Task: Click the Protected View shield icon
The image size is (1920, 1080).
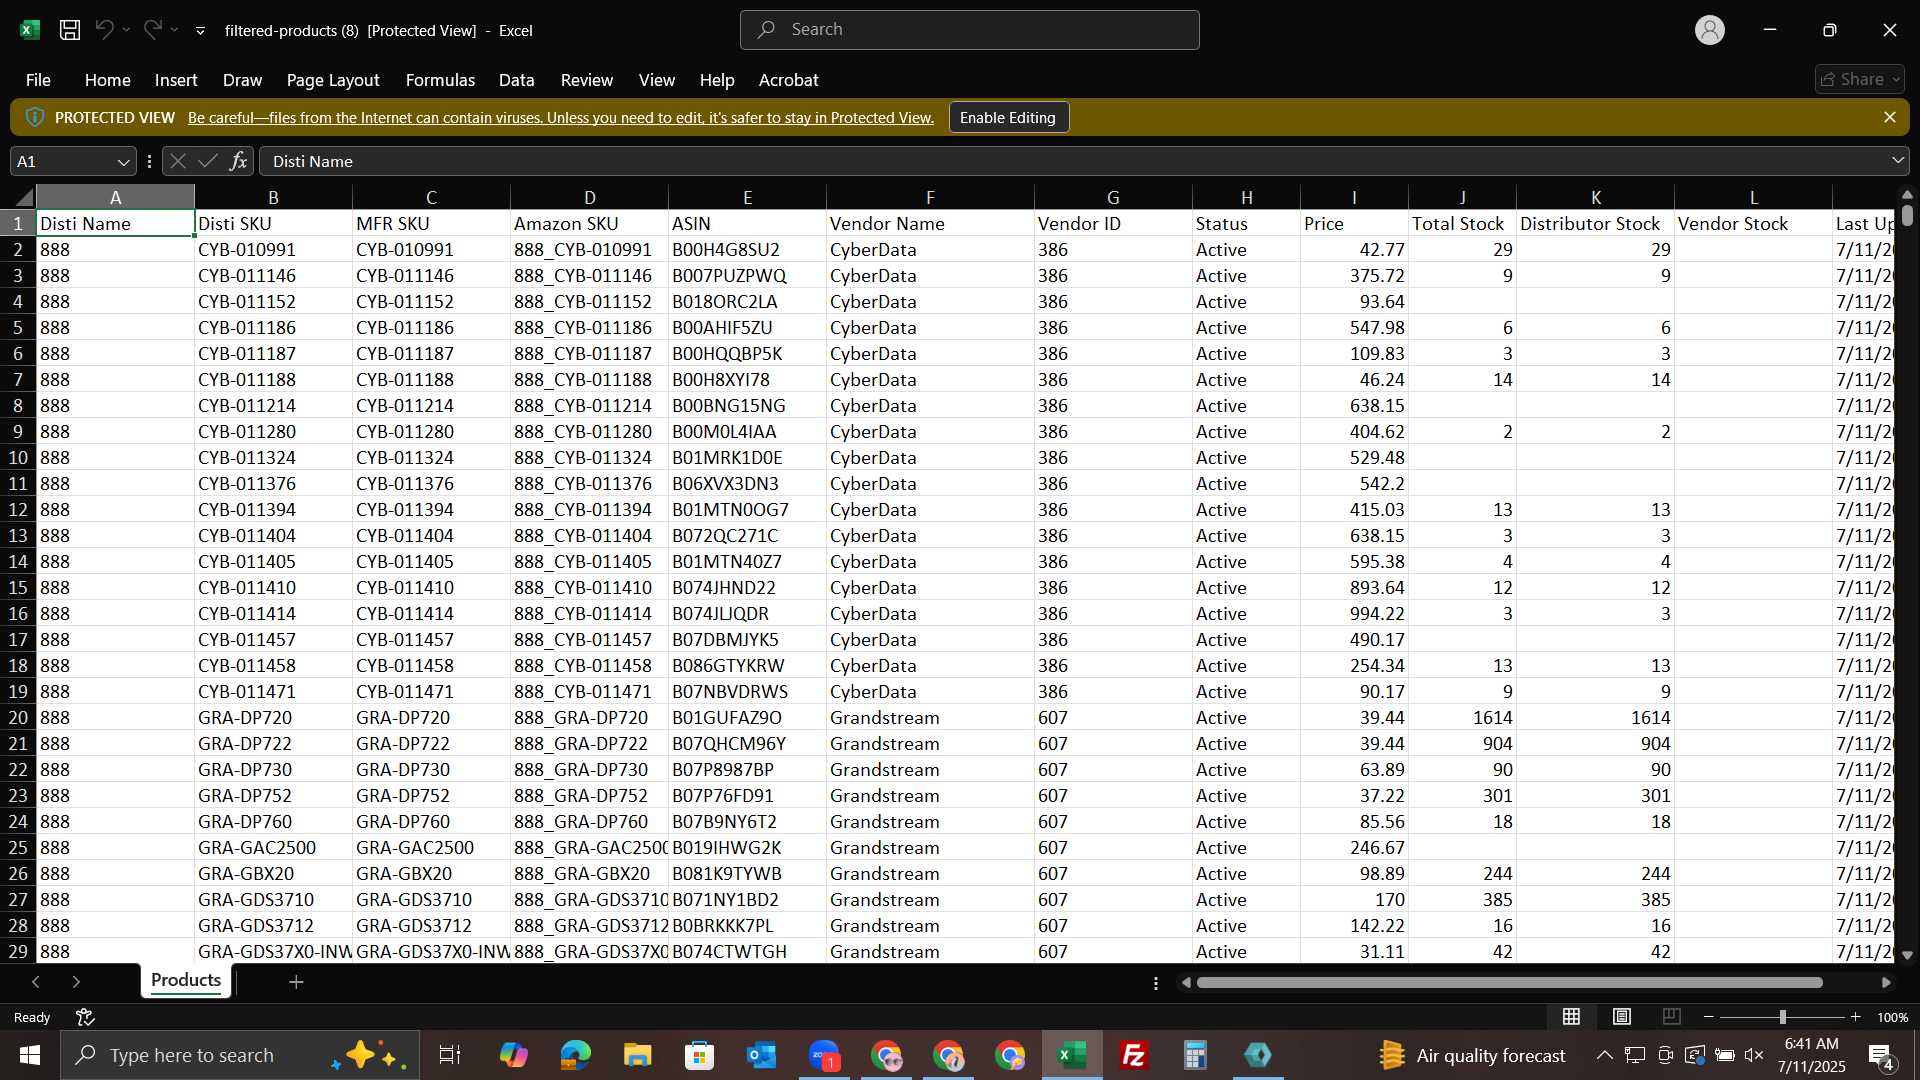Action: 35,117
